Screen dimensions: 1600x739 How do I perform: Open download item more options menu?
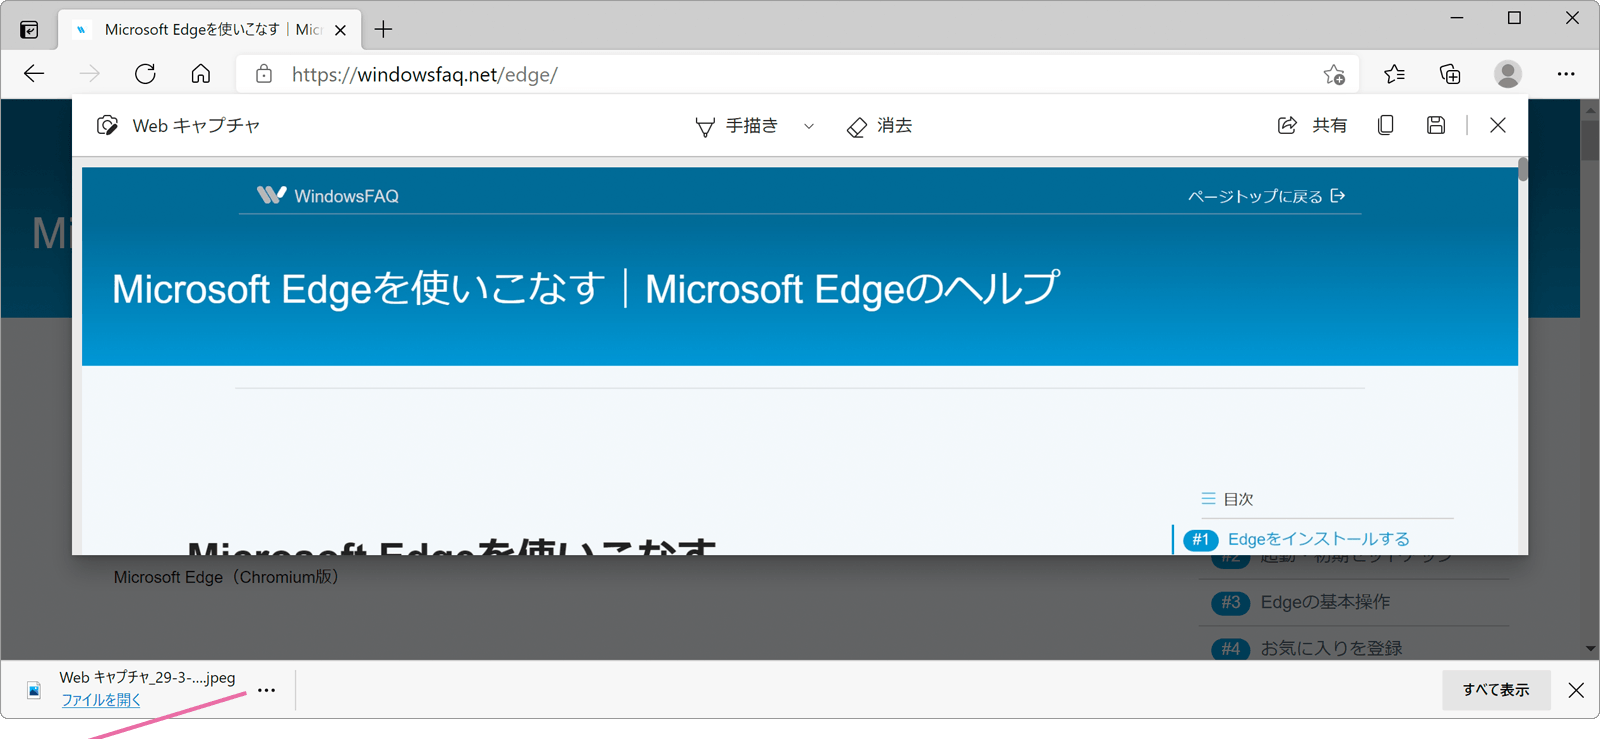click(x=266, y=690)
